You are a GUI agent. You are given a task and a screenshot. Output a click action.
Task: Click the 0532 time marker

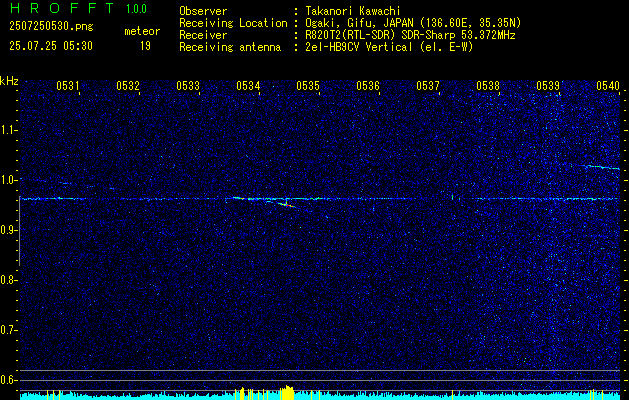(x=128, y=85)
